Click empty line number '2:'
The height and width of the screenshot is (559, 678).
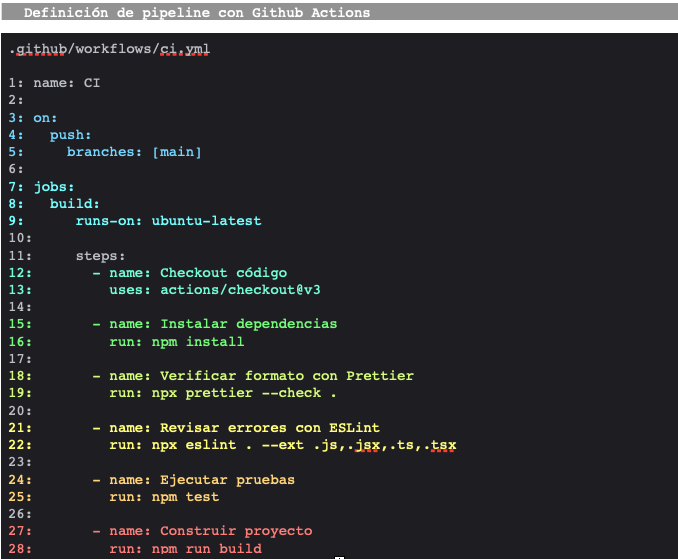coord(16,100)
